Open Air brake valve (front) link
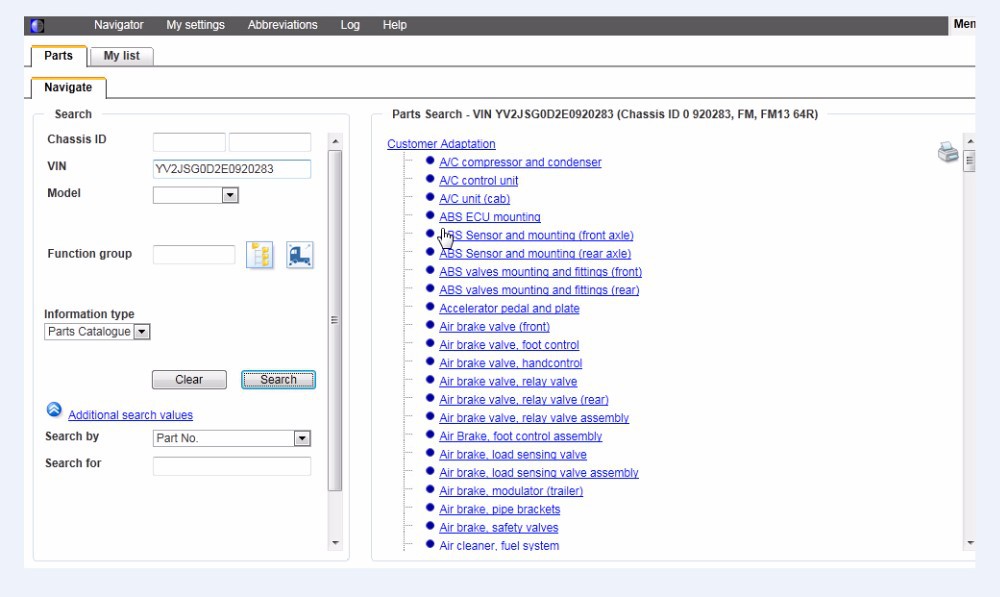The width and height of the screenshot is (1000, 597). (x=494, y=327)
